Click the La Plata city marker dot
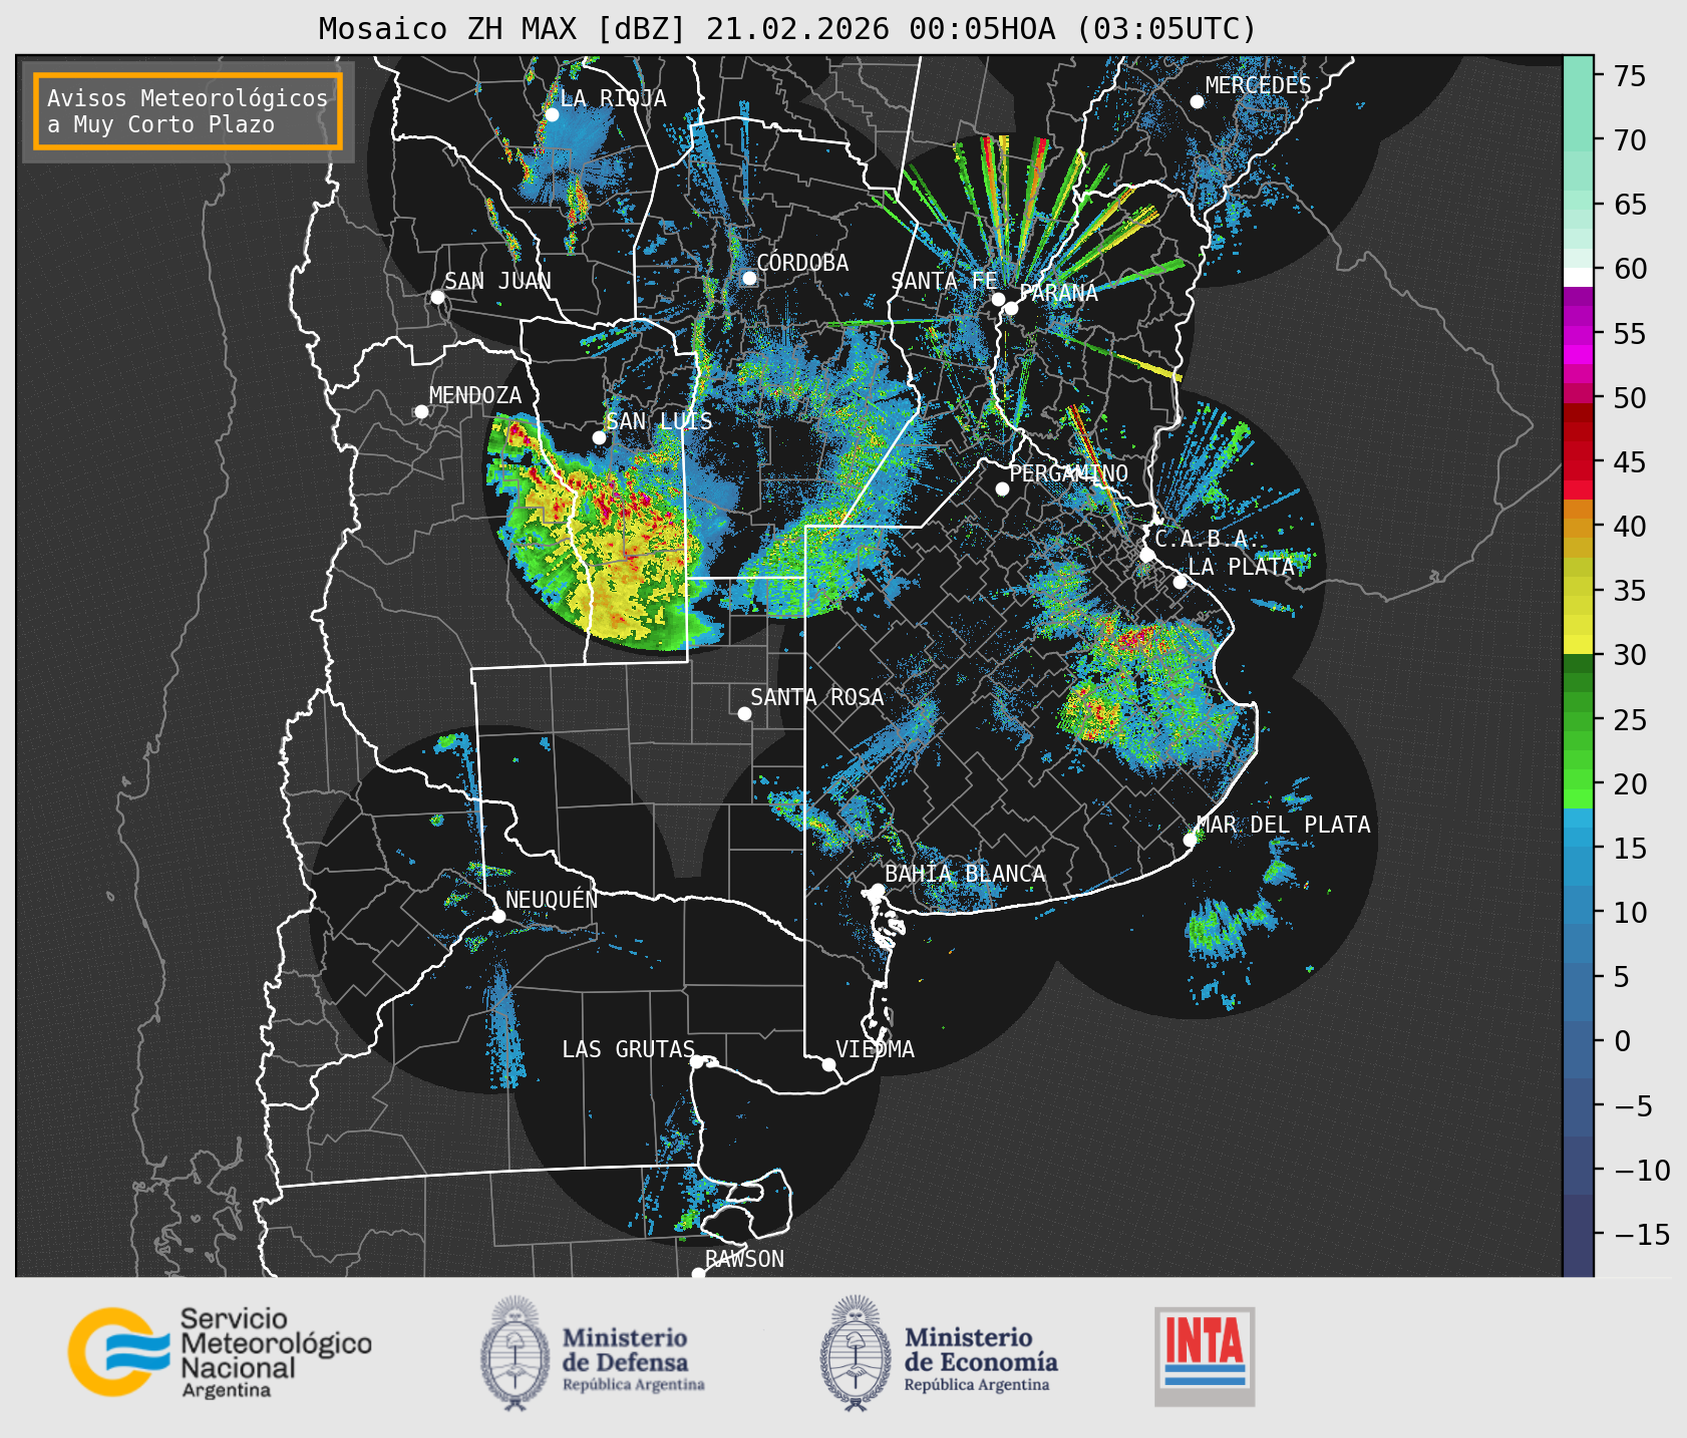Screen dimensions: 1687x1438 click(x=1180, y=582)
